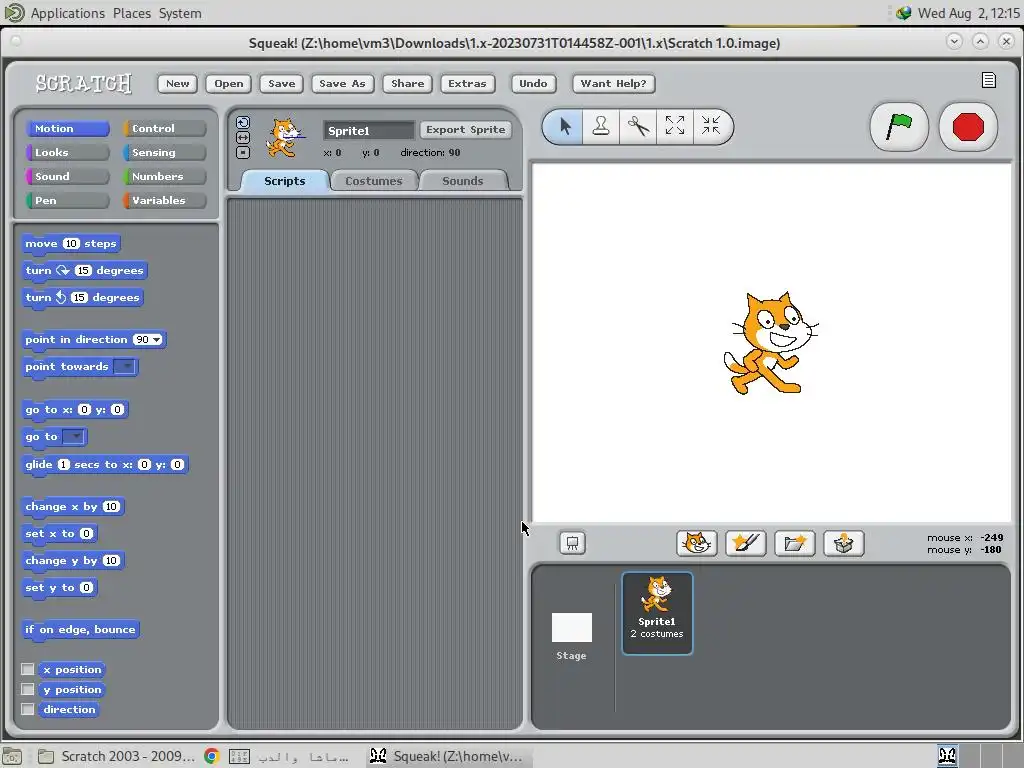Screen dimensions: 1024x768
Task: Select the Control block category
Action: [x=165, y=129]
